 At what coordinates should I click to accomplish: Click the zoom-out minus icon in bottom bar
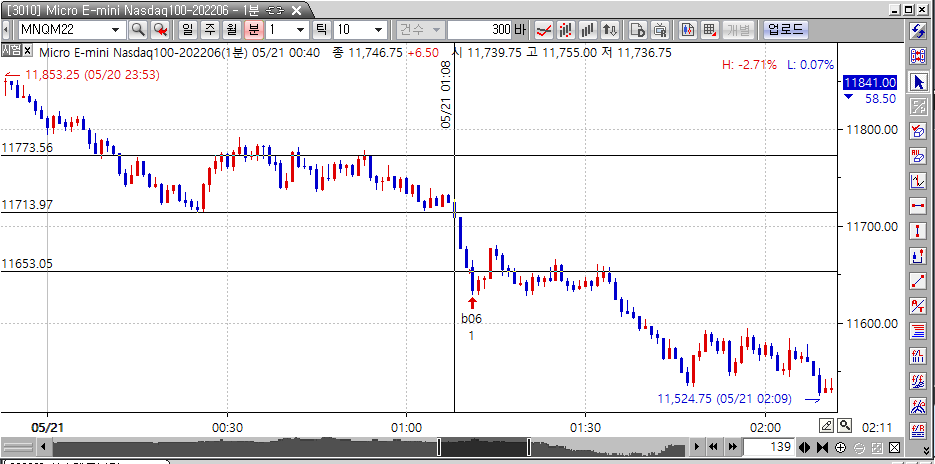[x=859, y=447]
